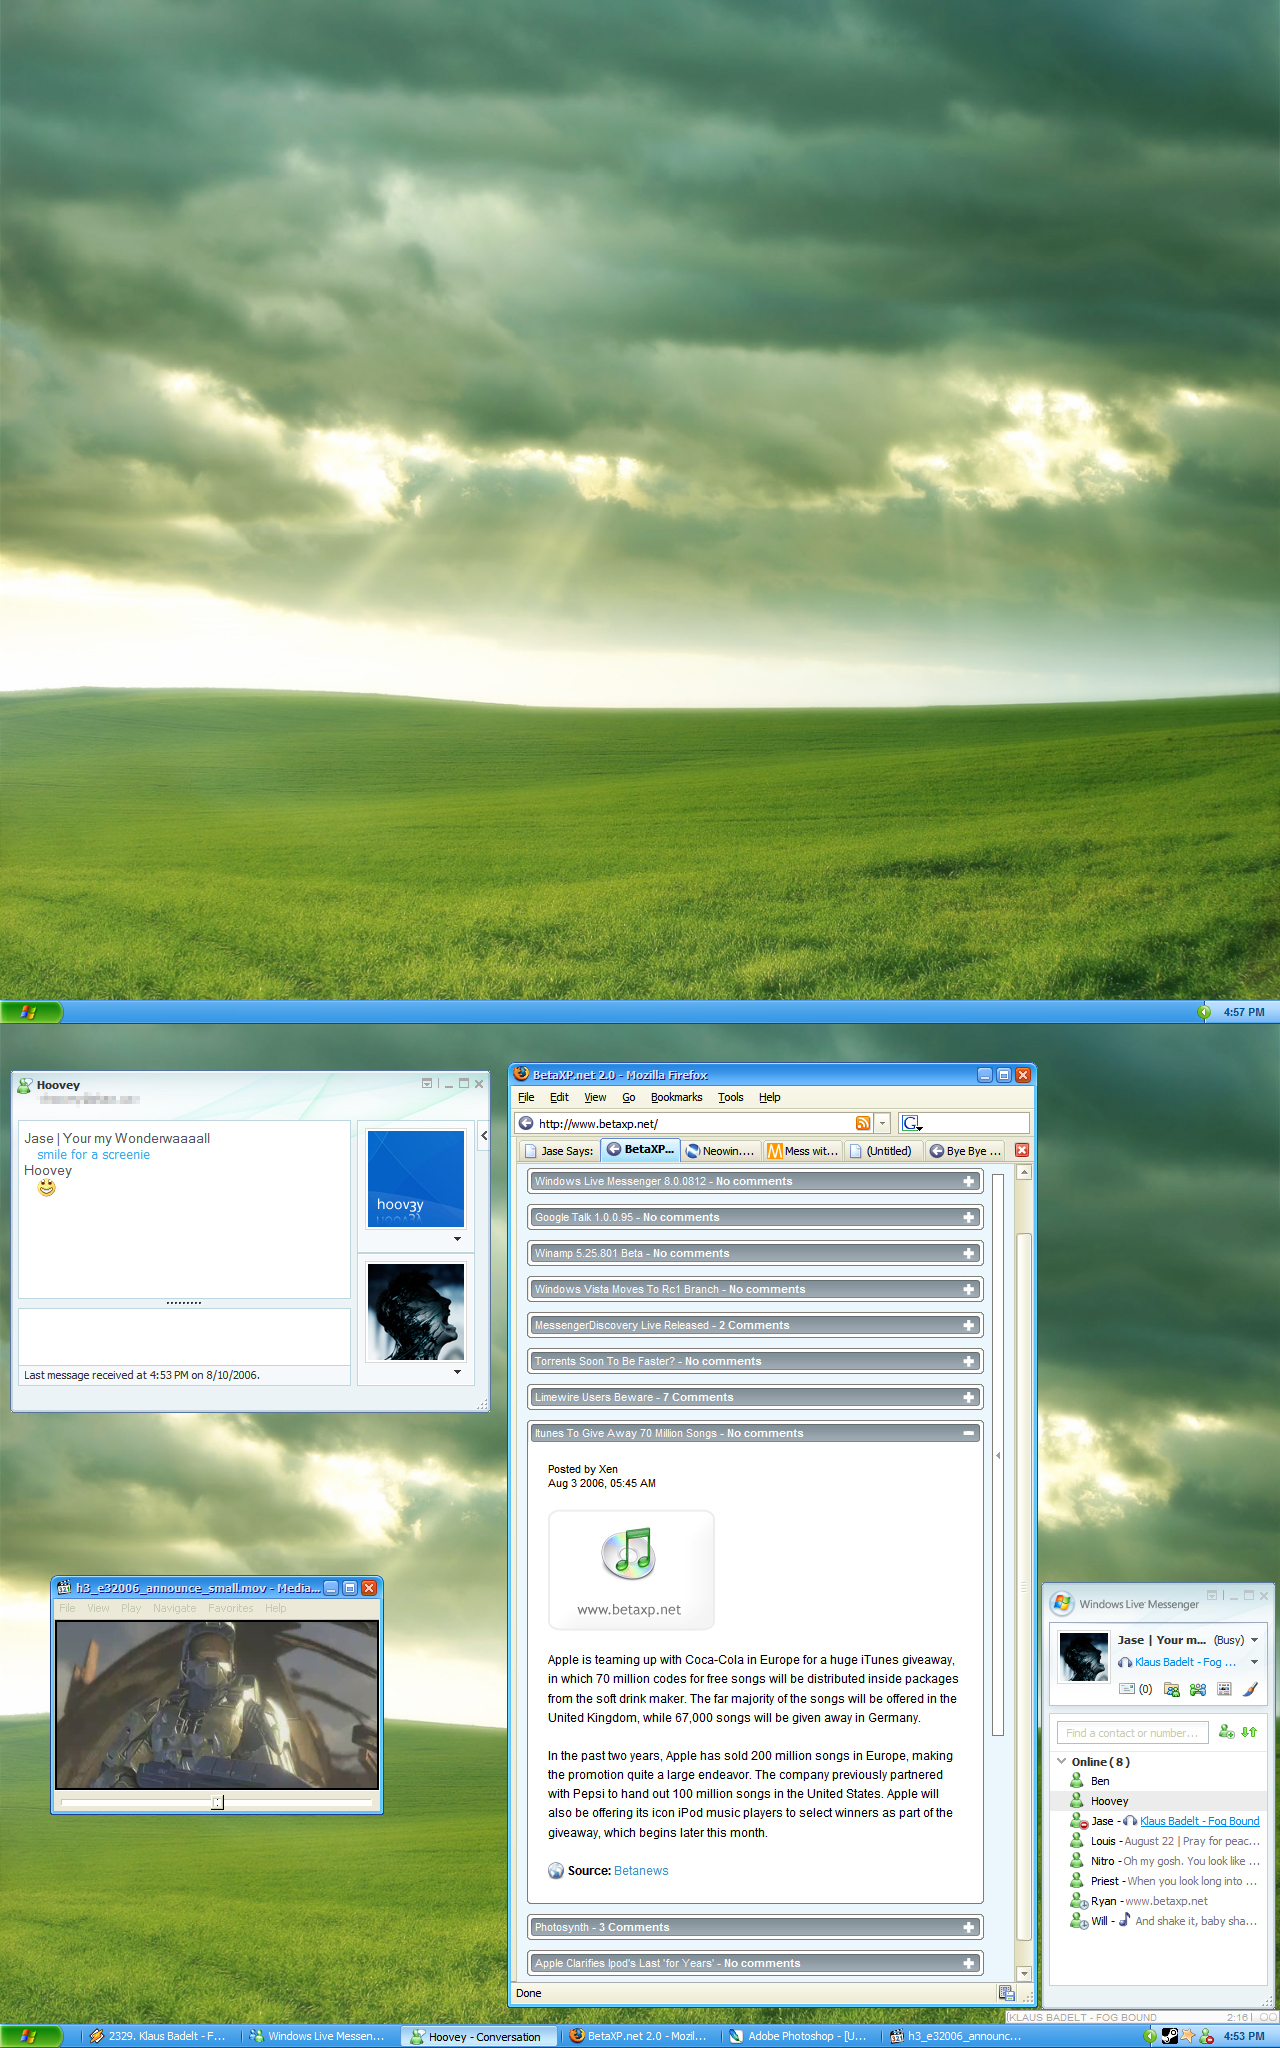
Task: Click the show-menu icon in Hoovey conversation
Action: point(427,1083)
